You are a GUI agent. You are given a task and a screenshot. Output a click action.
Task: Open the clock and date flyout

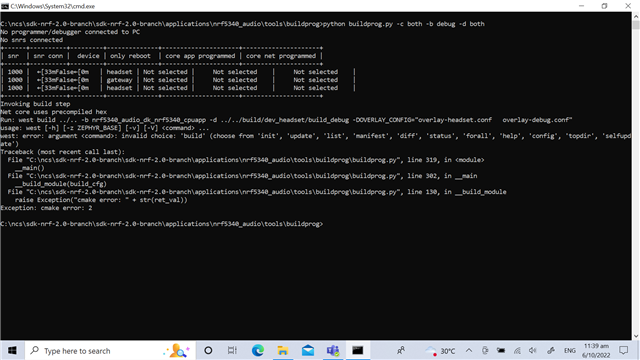(596, 351)
